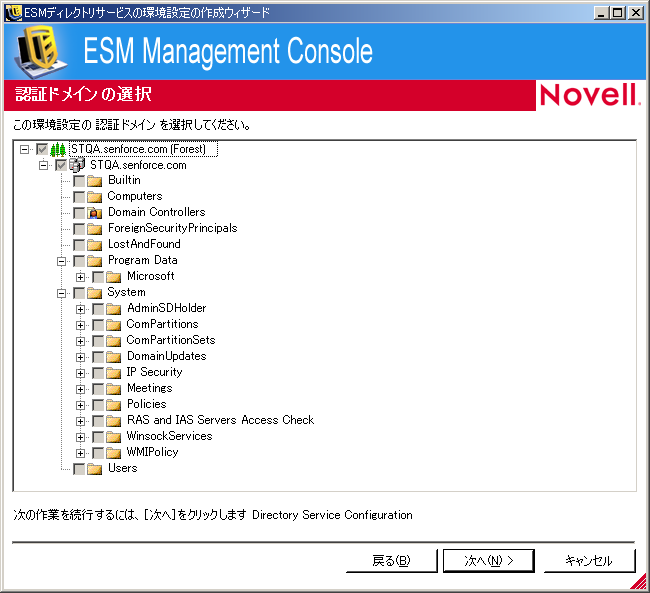The image size is (650, 593).
Task: Expand the Microsoft node
Action: (80, 277)
